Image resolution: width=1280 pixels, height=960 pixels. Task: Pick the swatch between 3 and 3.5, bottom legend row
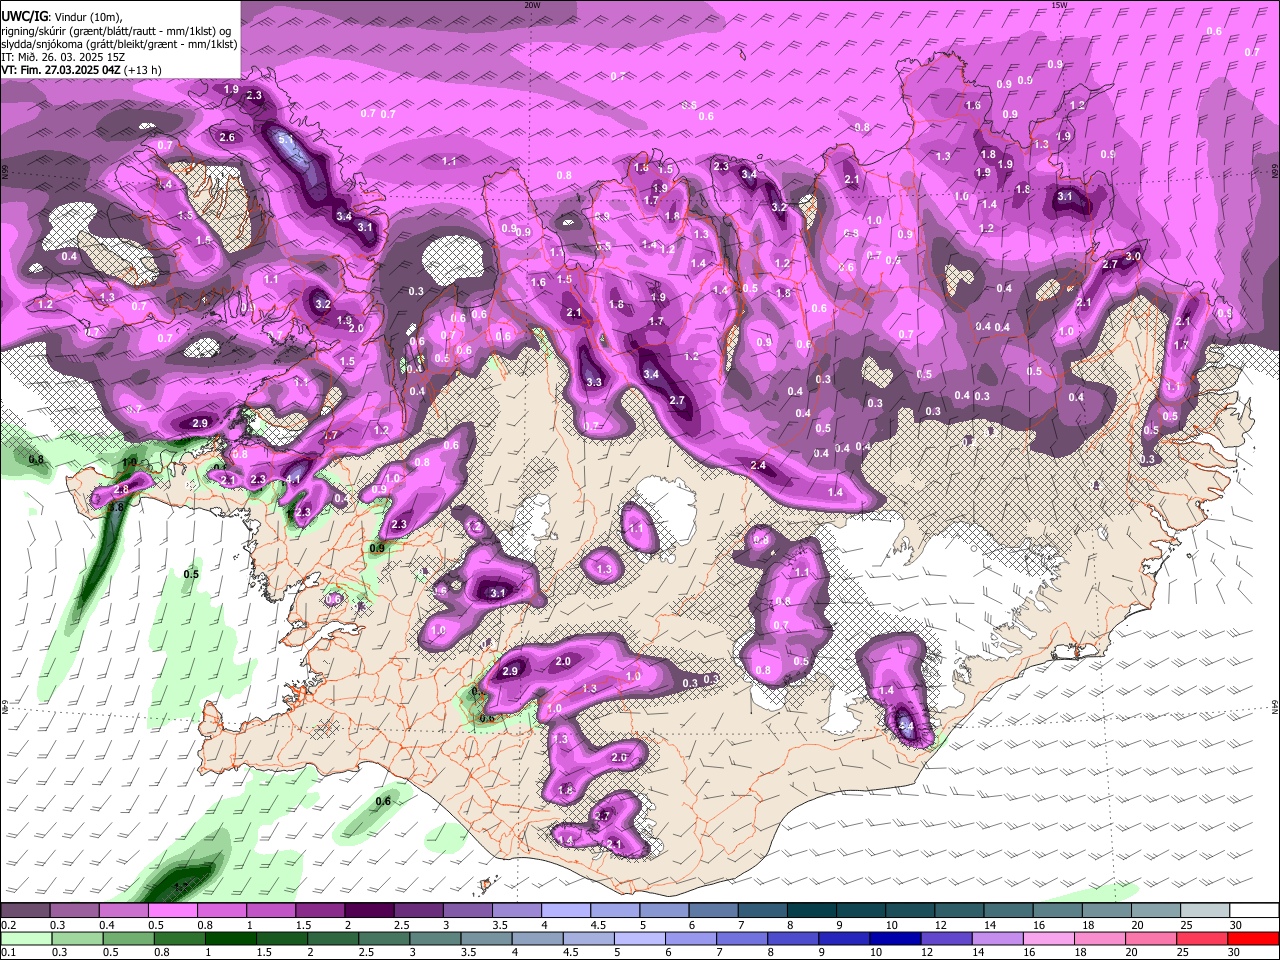click(436, 938)
